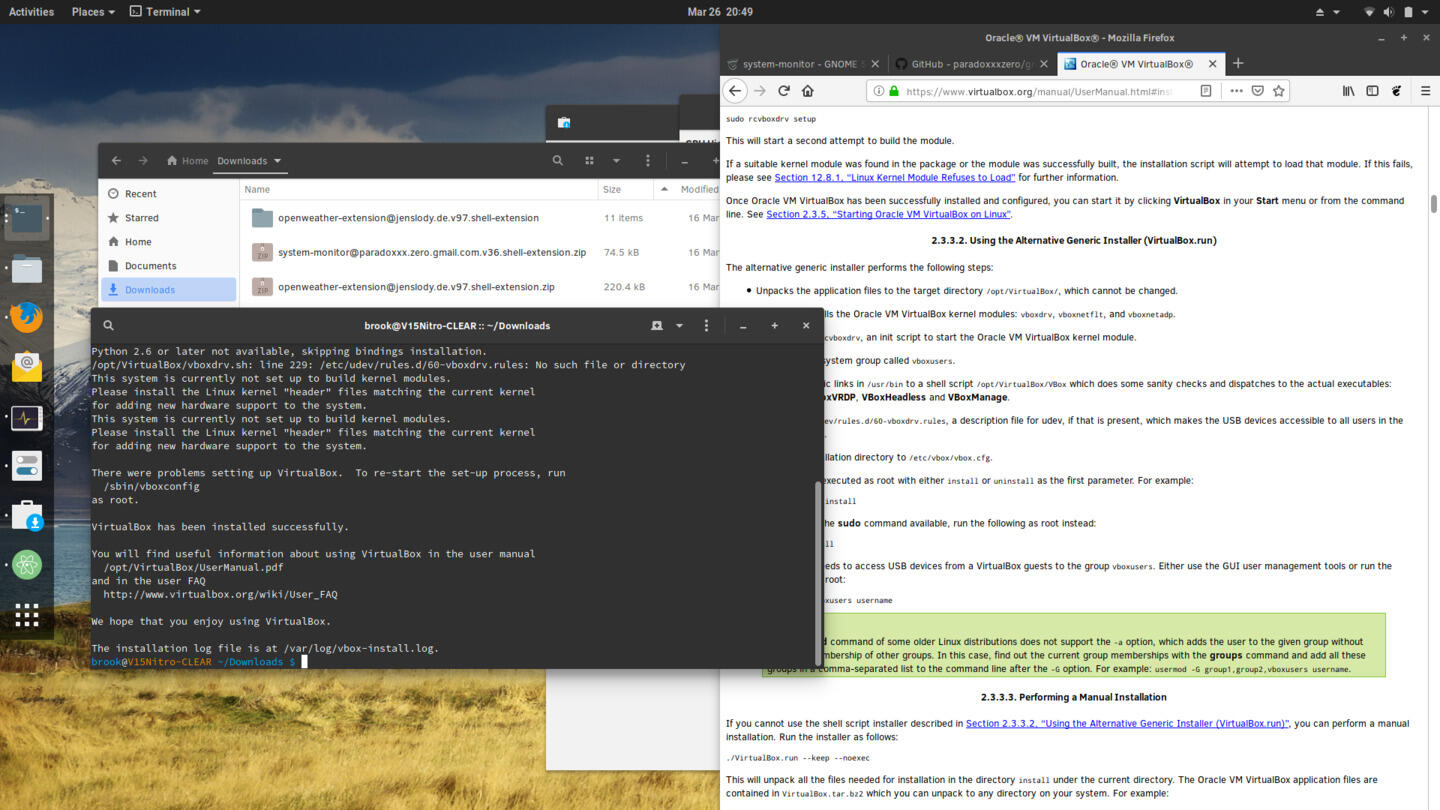Open search in the Terminal window

(108, 325)
